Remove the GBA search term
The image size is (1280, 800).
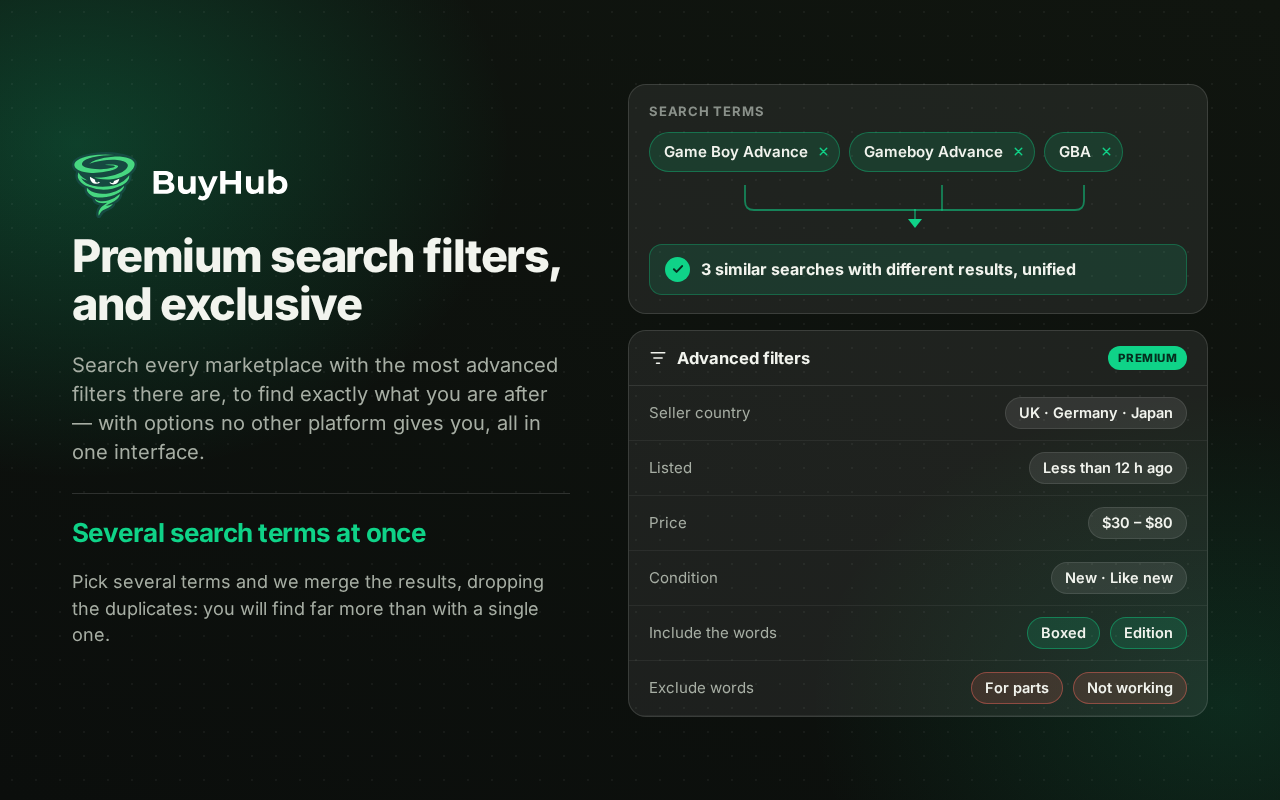(x=1106, y=152)
